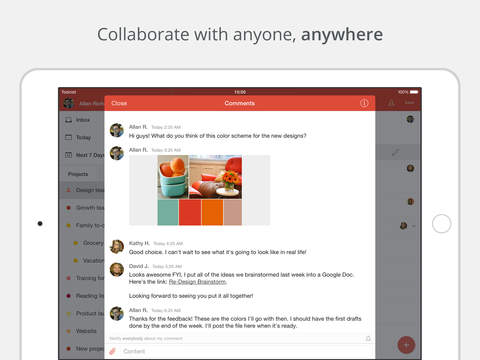Select the Grocery sub-project

88,243
